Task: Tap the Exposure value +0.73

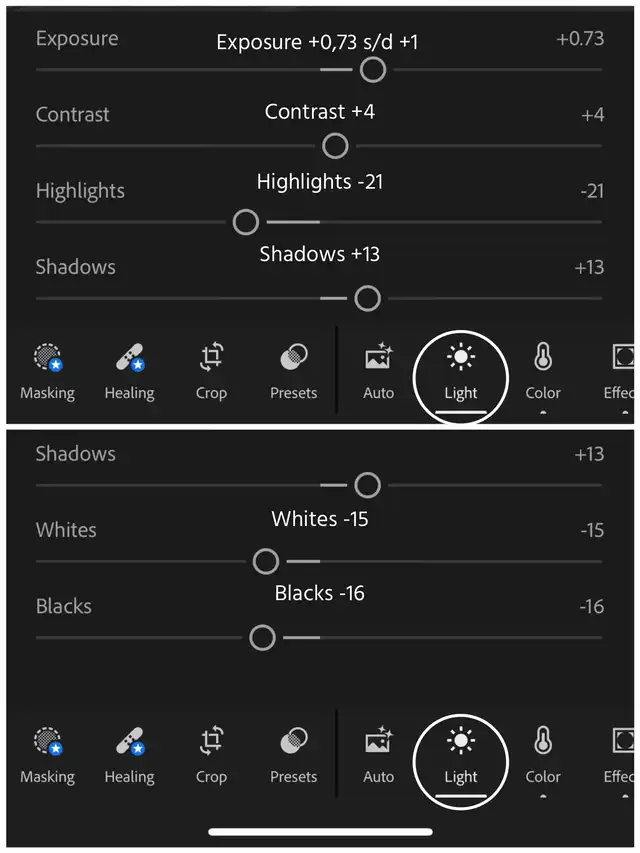Action: (x=580, y=39)
